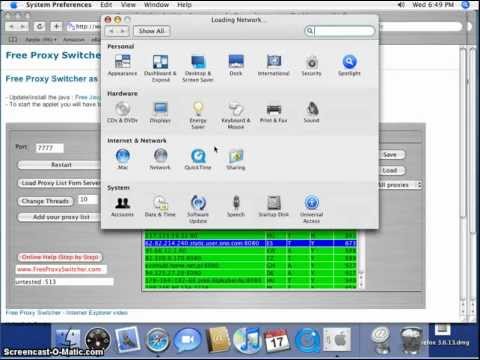Click the Port field showing 7777
Viewport: 480px width, 360px height.
[50, 148]
